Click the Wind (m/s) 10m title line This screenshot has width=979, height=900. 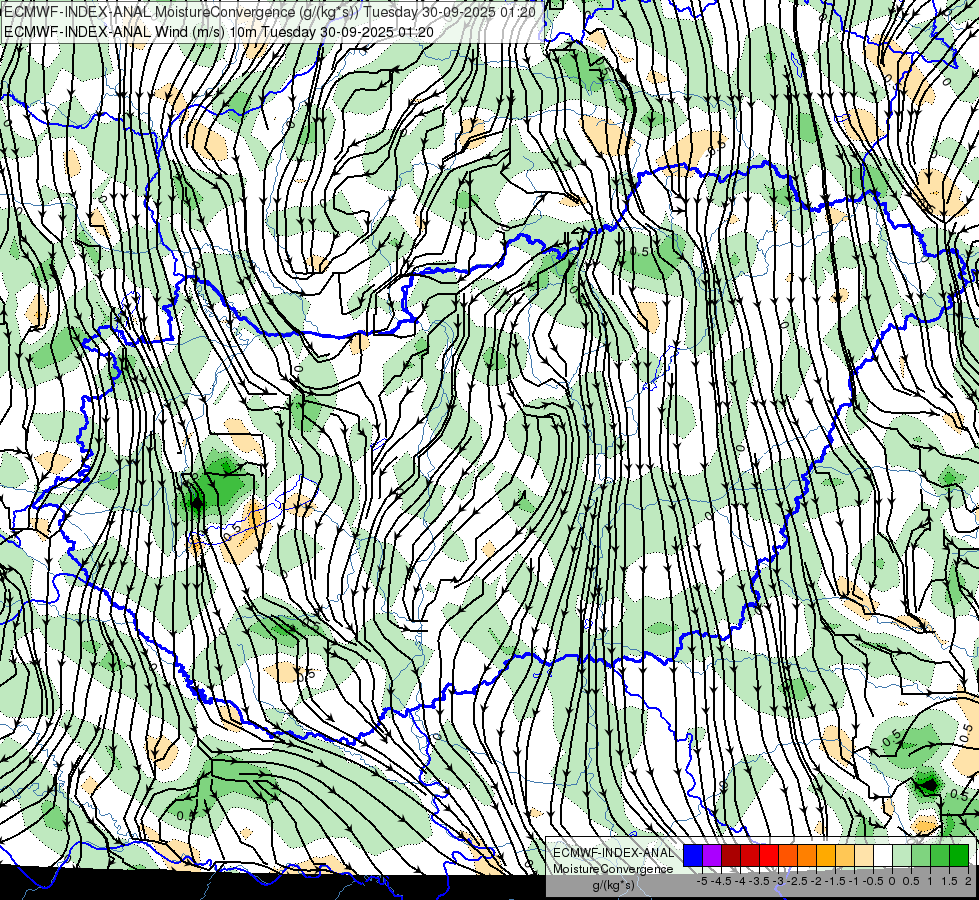[218, 32]
